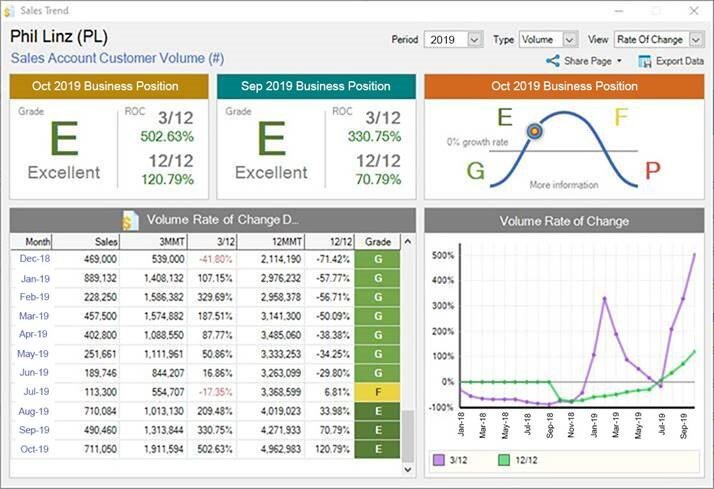
Task: Click the Export Data spreadsheet icon
Action: 645,61
